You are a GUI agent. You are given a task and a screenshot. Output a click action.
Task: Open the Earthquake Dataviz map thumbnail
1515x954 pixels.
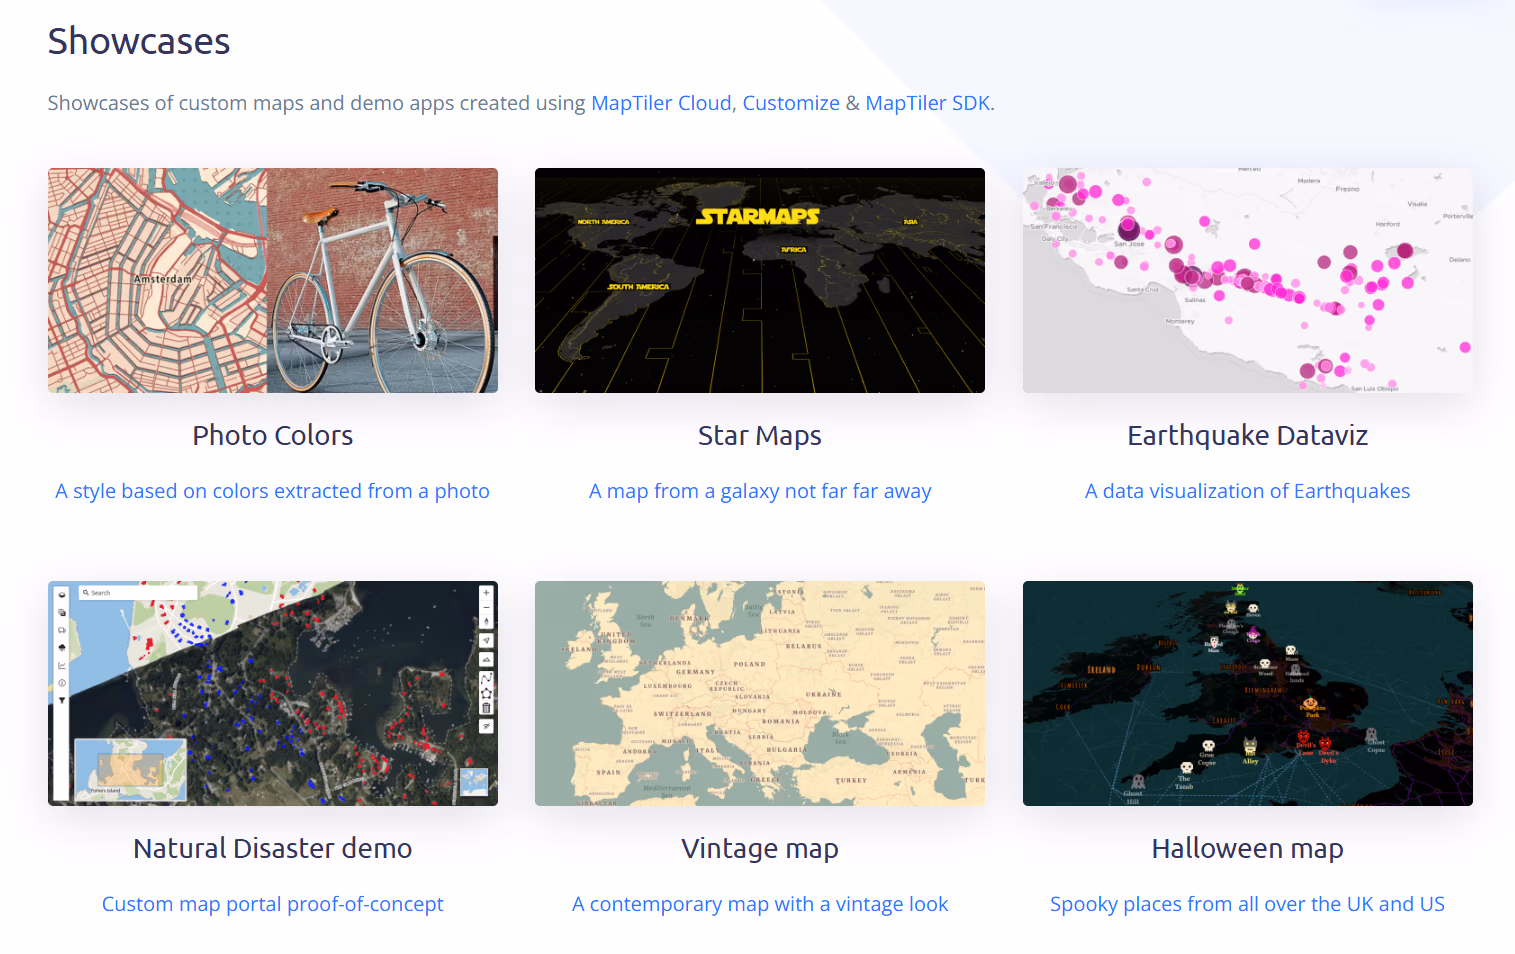(1248, 280)
